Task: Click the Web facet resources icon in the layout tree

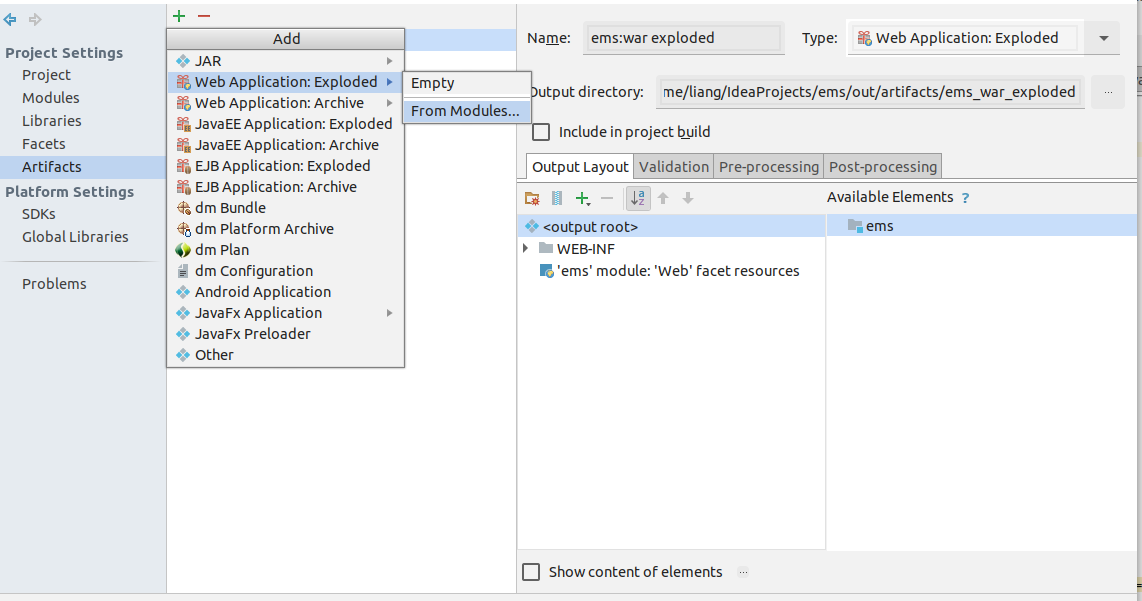Action: pyautogui.click(x=546, y=271)
